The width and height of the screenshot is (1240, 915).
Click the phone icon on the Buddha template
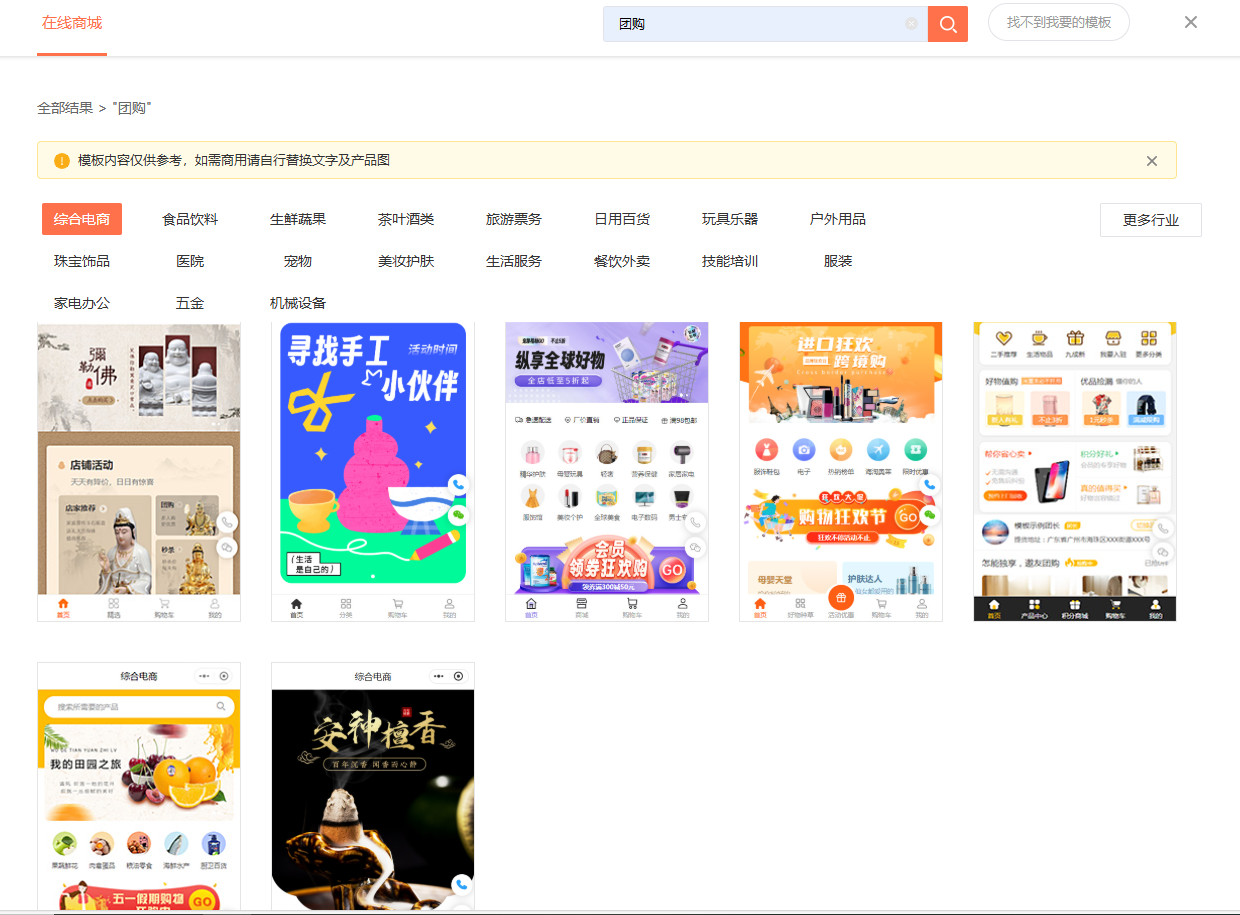[227, 522]
